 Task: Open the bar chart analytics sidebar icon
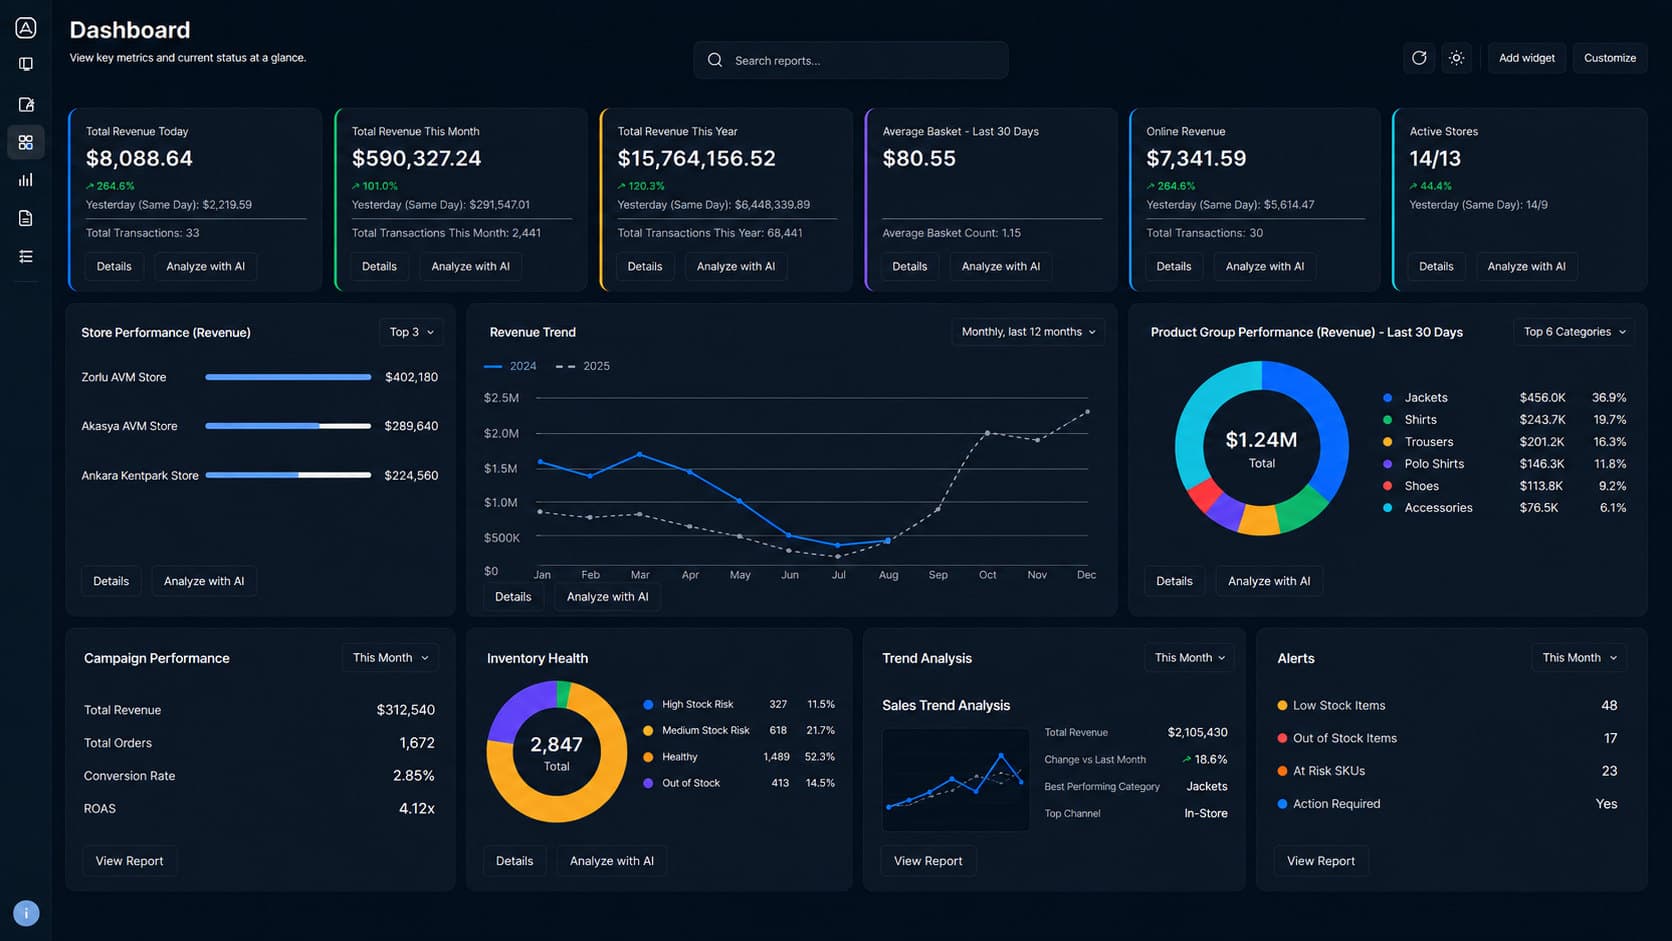tap(26, 180)
